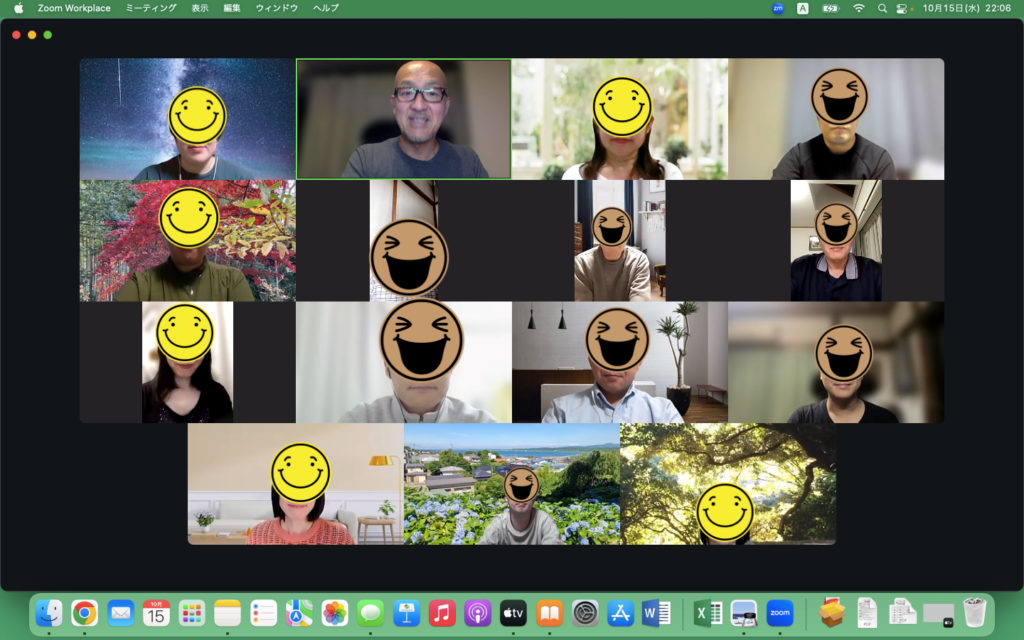Click the date and time clock
The width and height of the screenshot is (1024, 640).
tap(968, 8)
